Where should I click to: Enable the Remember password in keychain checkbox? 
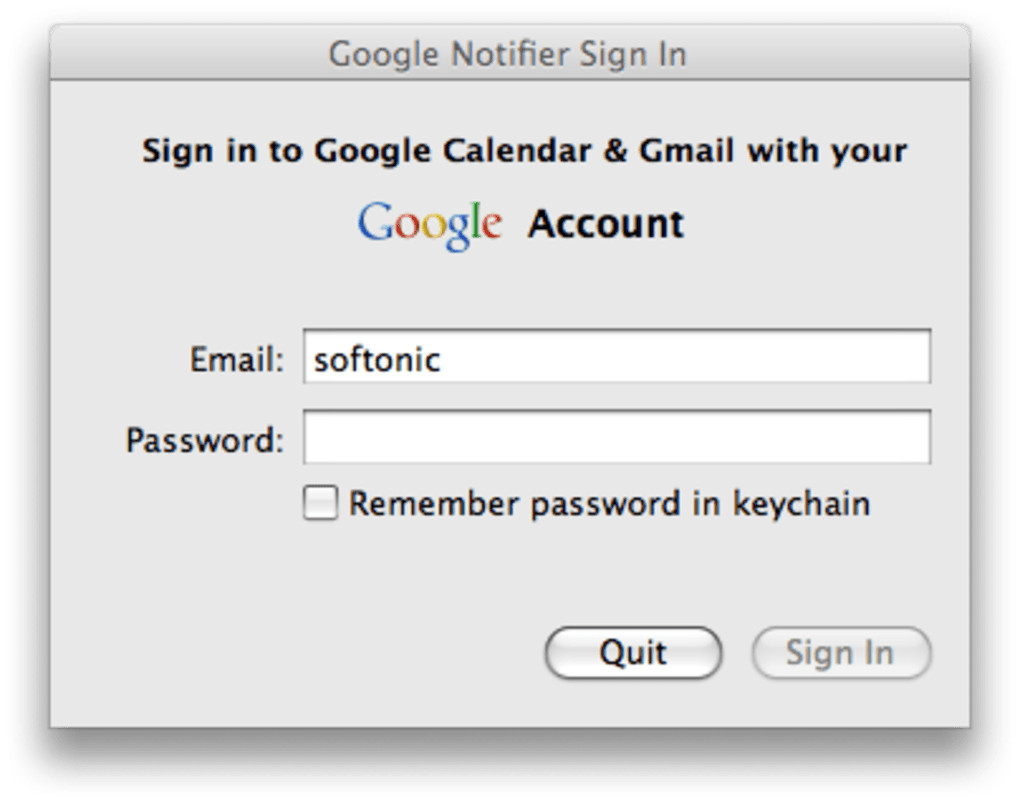pyautogui.click(x=320, y=503)
